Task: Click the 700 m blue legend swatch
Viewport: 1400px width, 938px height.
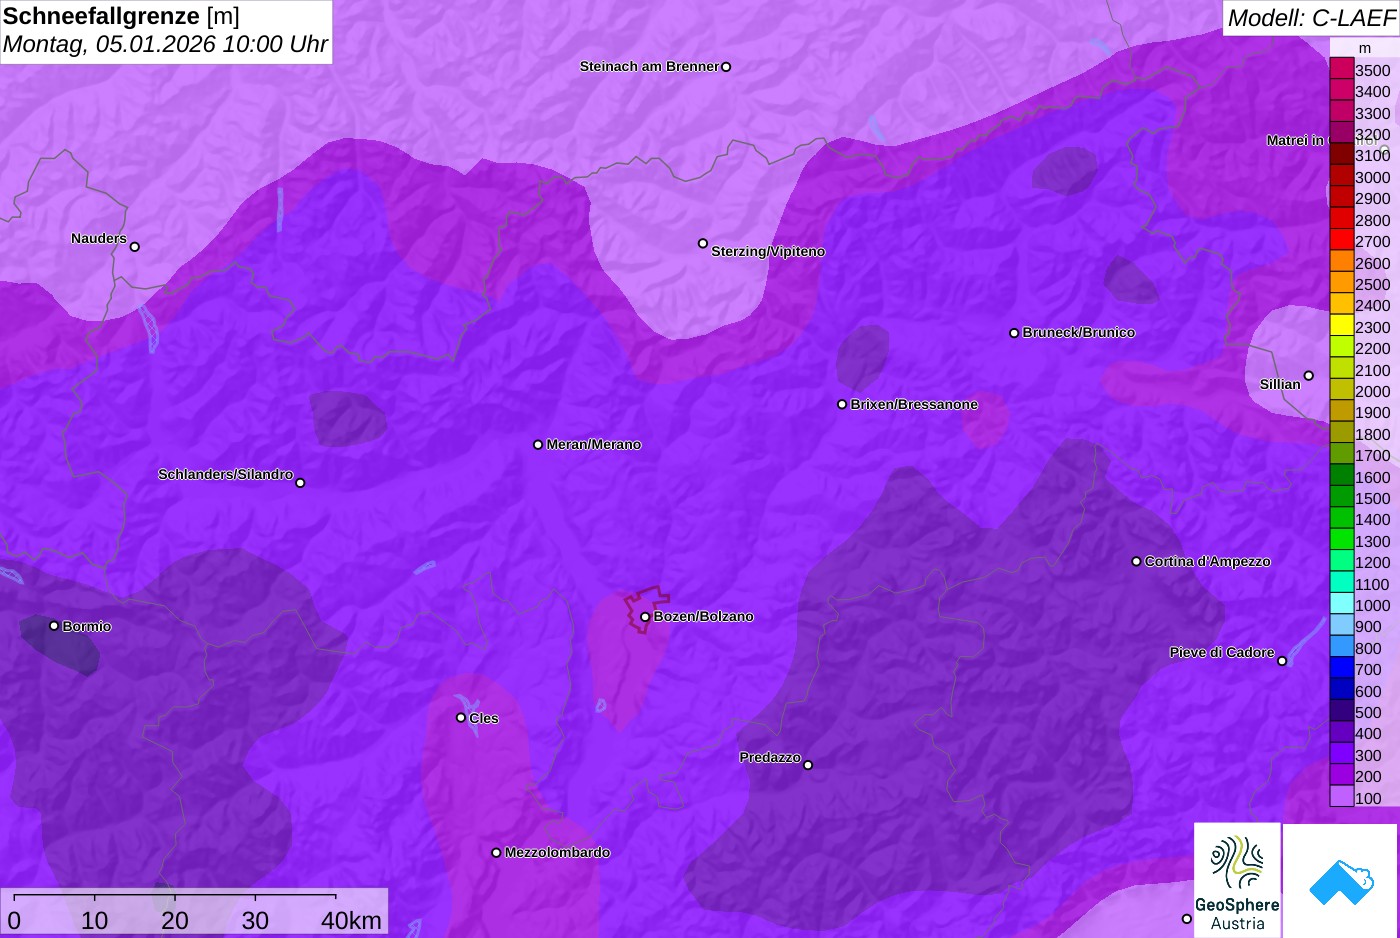Action: pyautogui.click(x=1341, y=668)
